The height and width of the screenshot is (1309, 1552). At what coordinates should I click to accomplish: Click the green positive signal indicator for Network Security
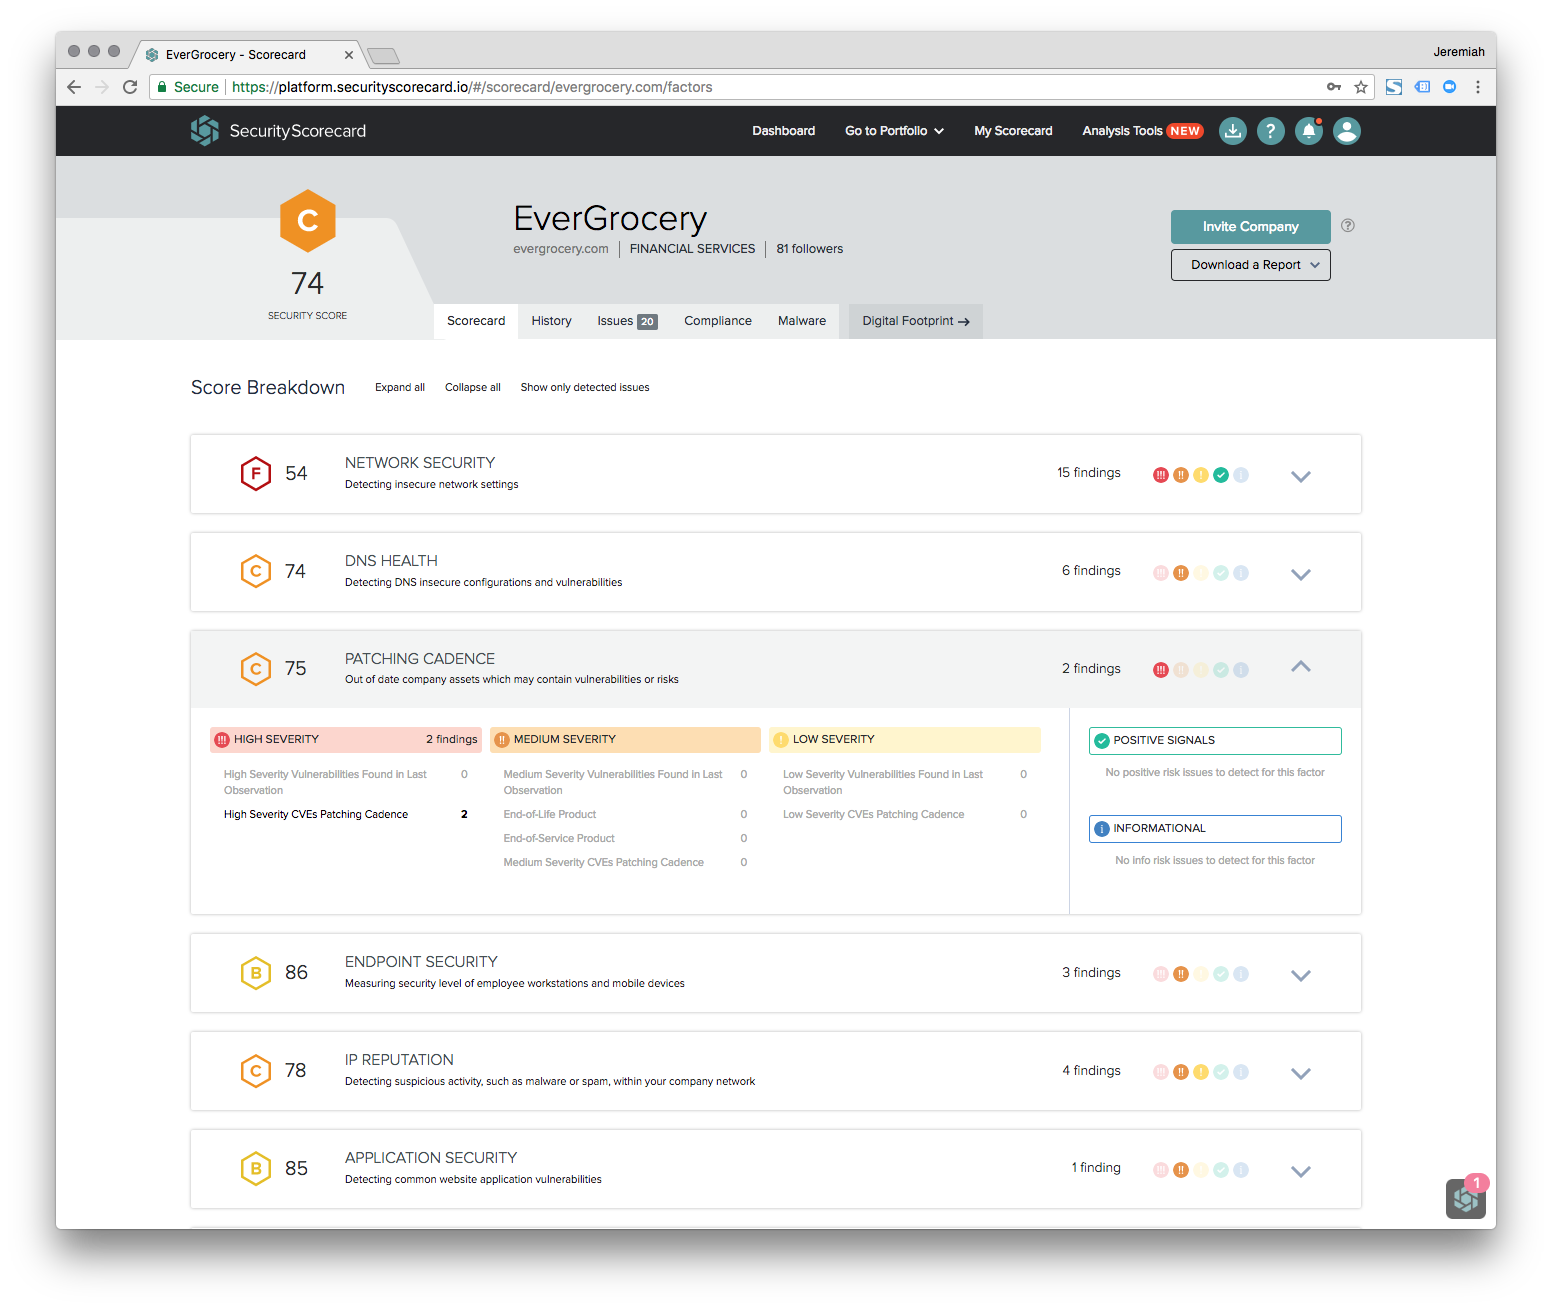click(x=1220, y=475)
